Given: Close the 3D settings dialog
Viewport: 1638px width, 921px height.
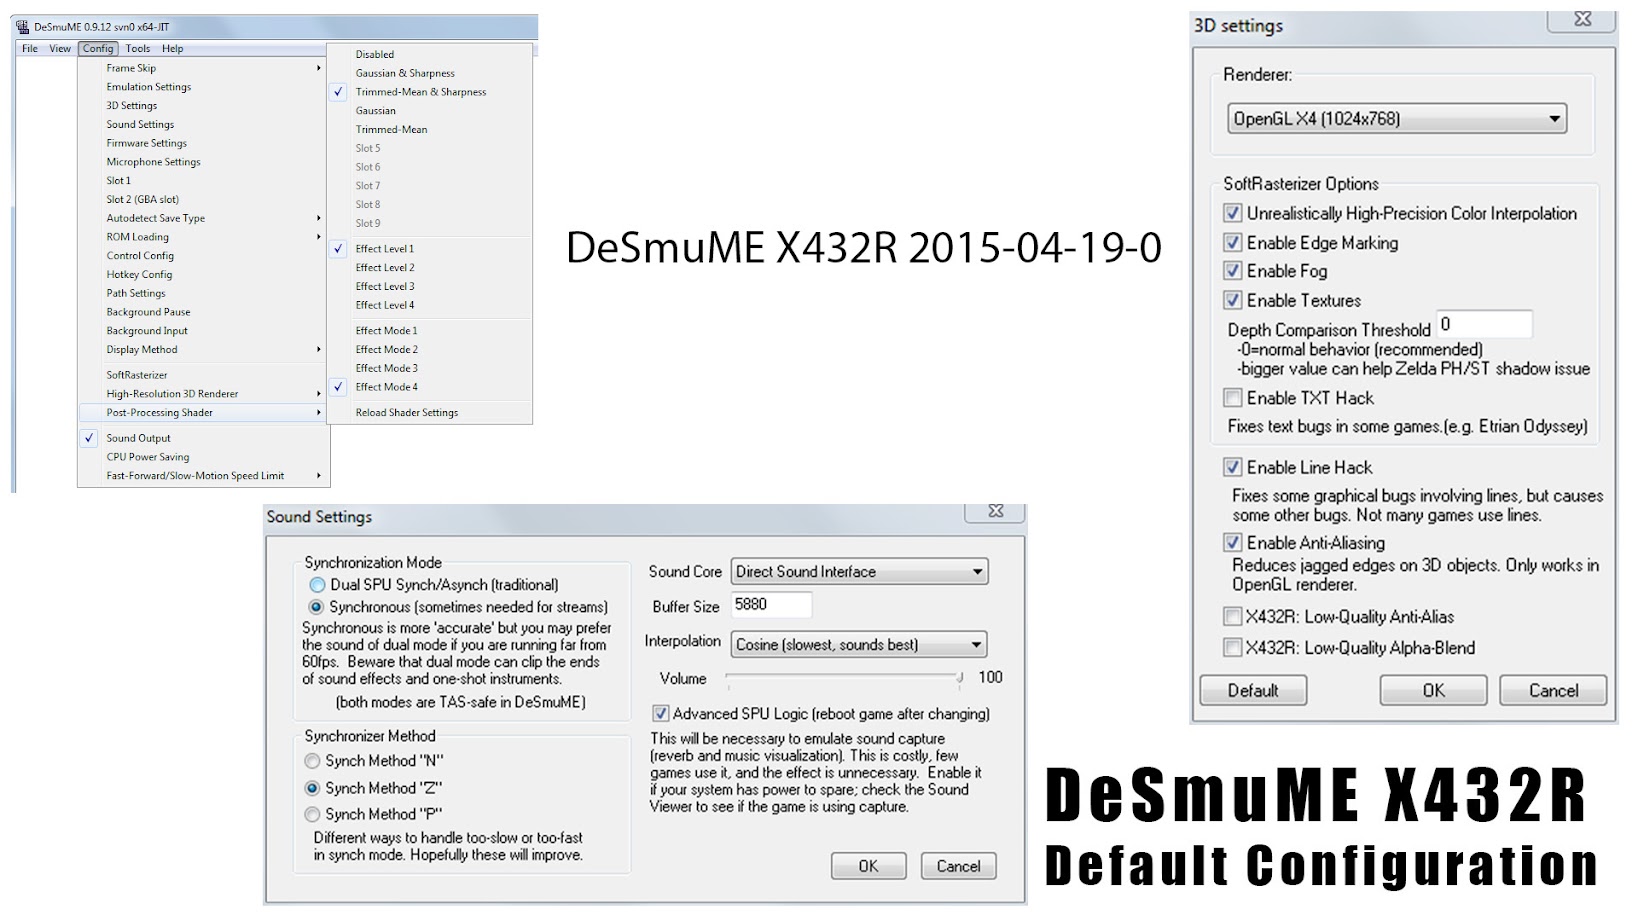Looking at the screenshot, I should coord(1582,20).
